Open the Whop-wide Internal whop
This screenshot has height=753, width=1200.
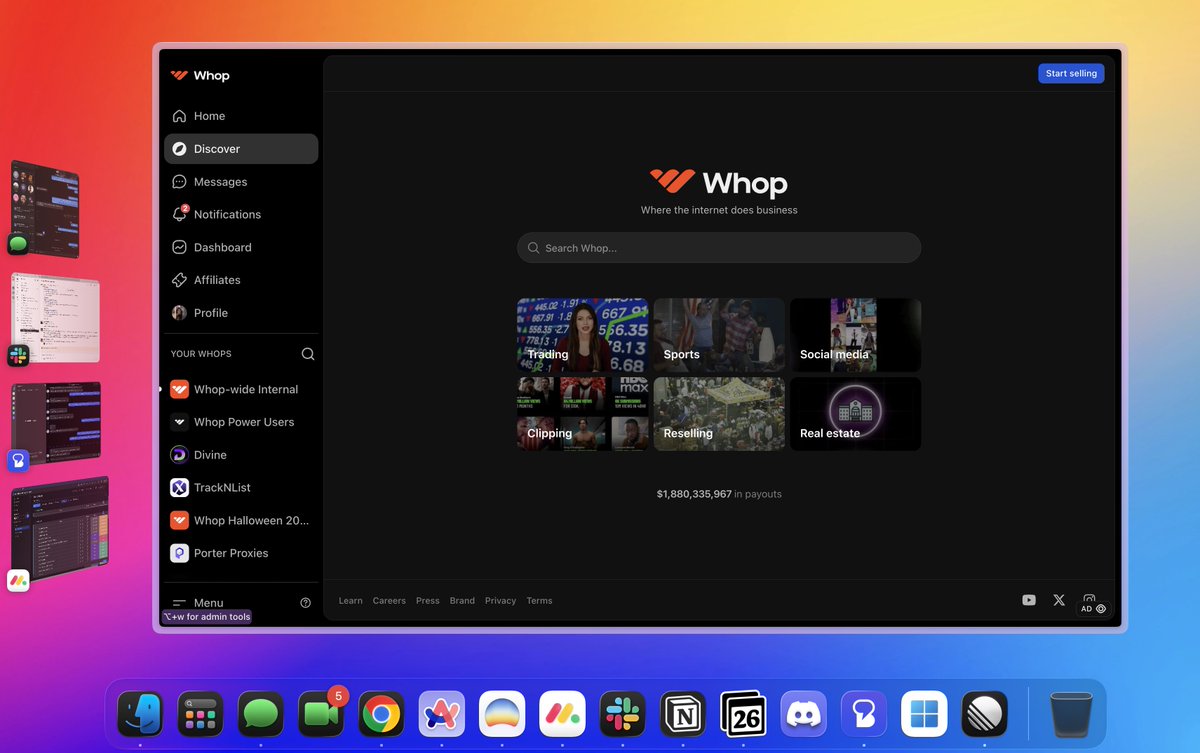(241, 389)
